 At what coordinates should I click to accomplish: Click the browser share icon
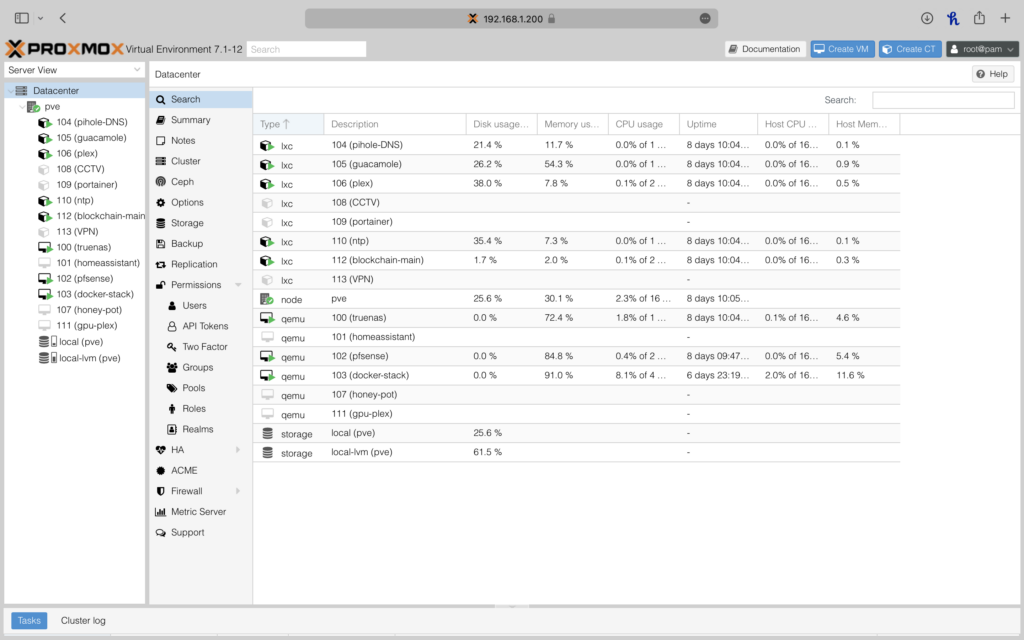pos(979,18)
